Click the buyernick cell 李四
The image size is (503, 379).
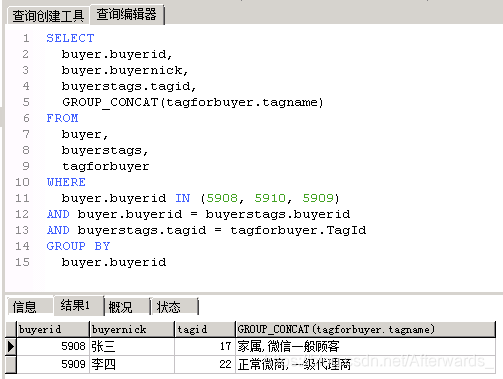coord(132,364)
